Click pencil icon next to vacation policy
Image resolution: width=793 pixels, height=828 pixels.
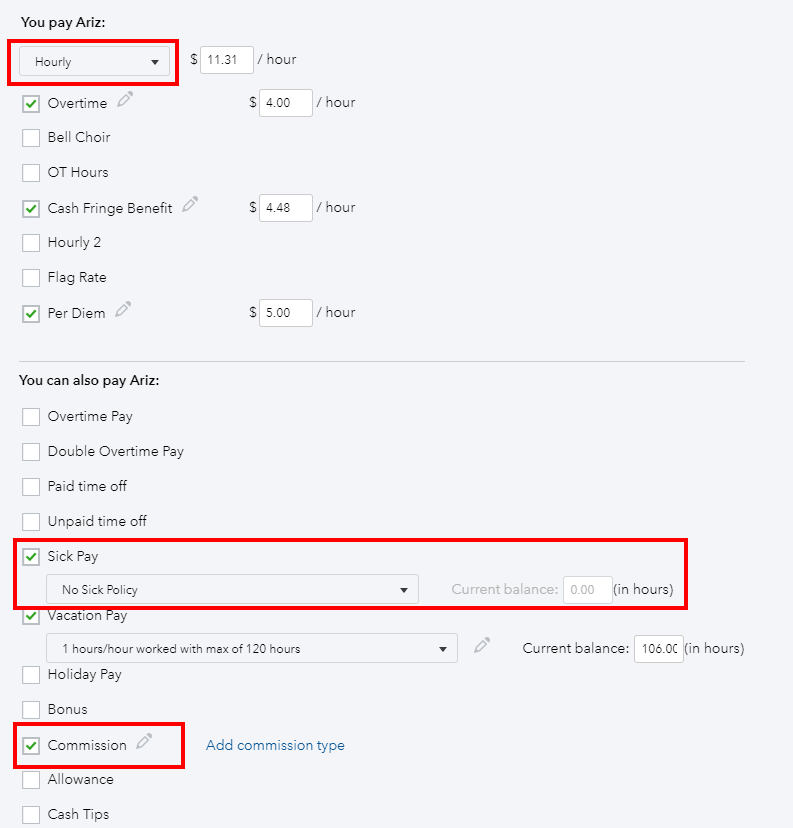point(482,646)
